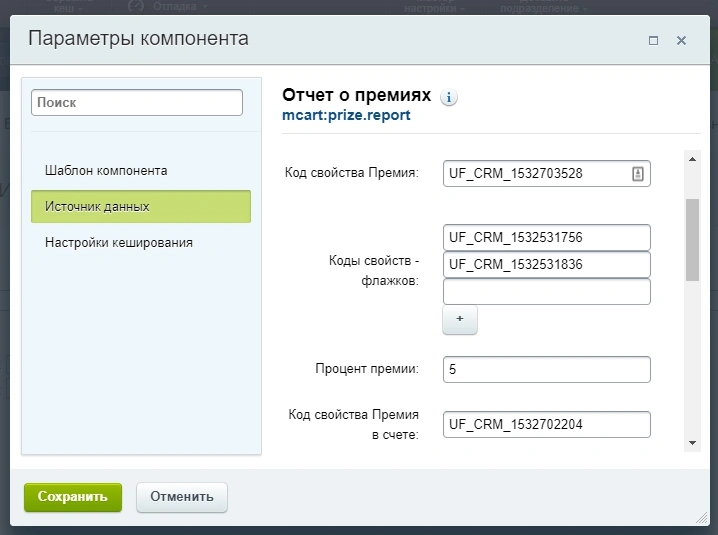Click the Процент премии label
The height and width of the screenshot is (535, 718).
tap(367, 369)
